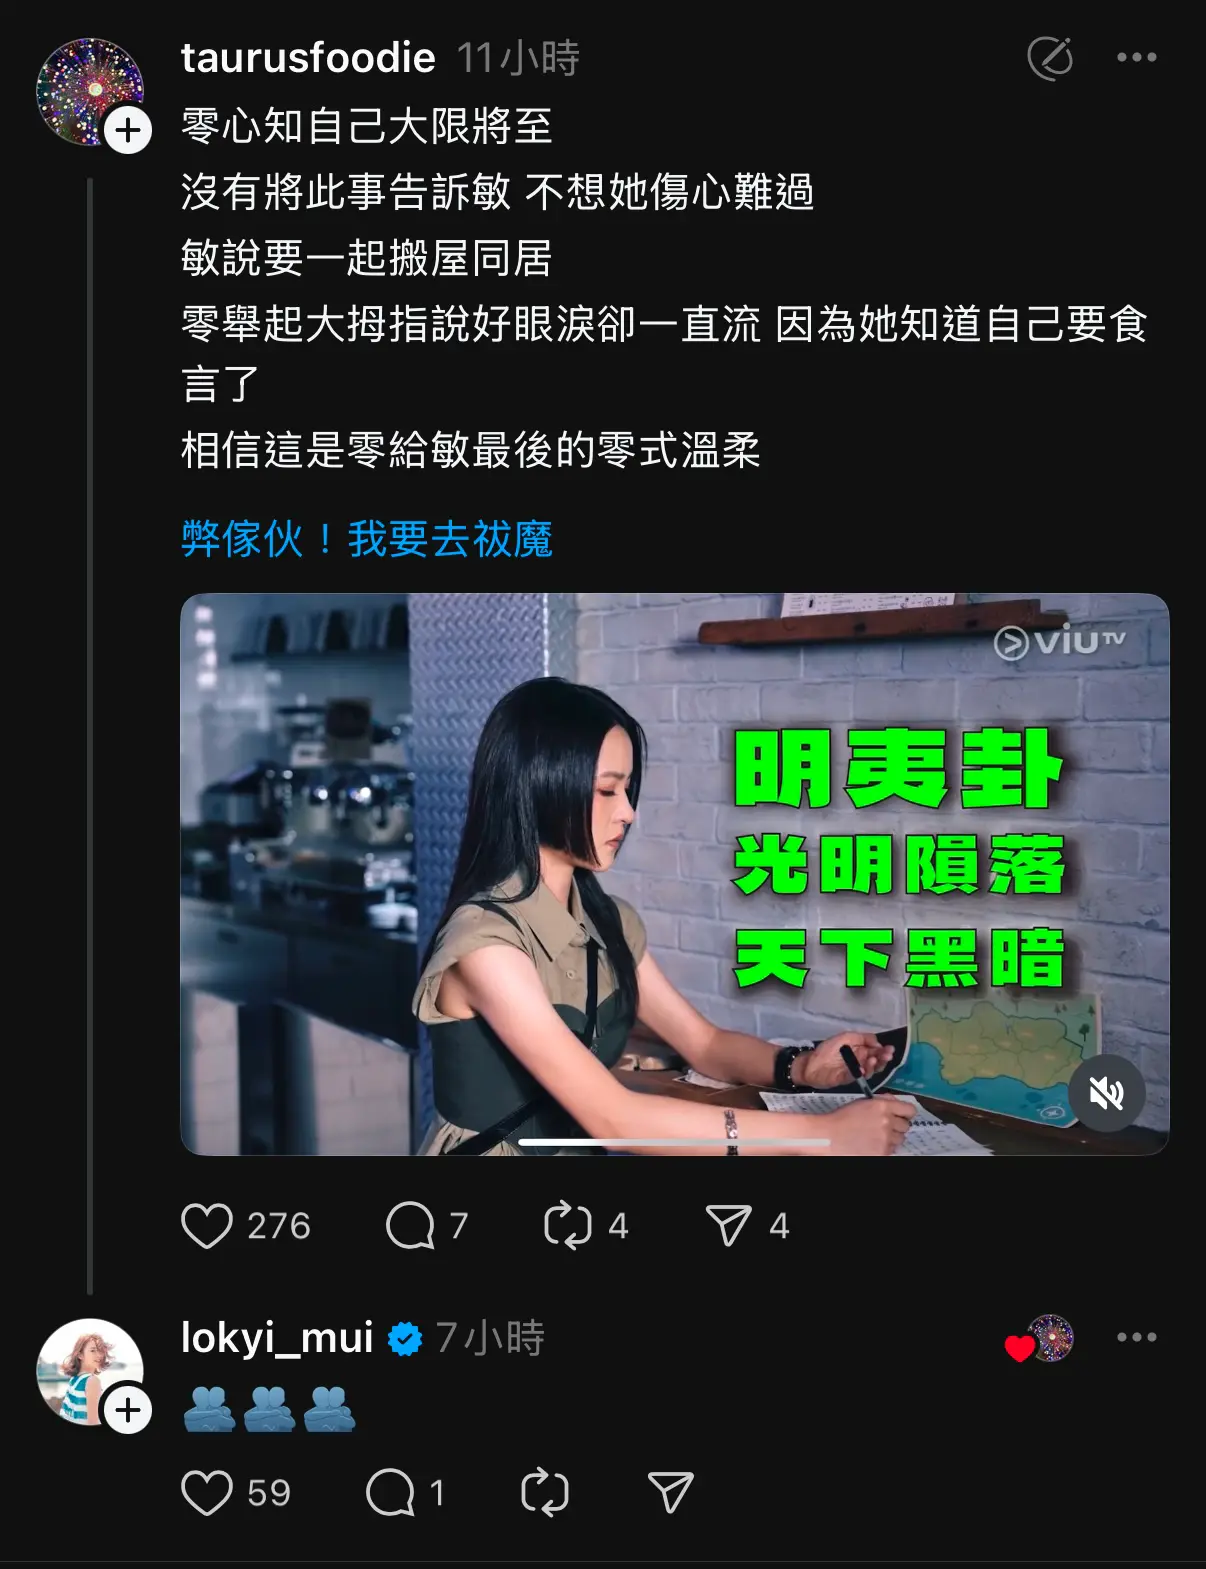Share lokyi_mui's reply
Screen dimensions: 1206x1569
pos(671,1493)
